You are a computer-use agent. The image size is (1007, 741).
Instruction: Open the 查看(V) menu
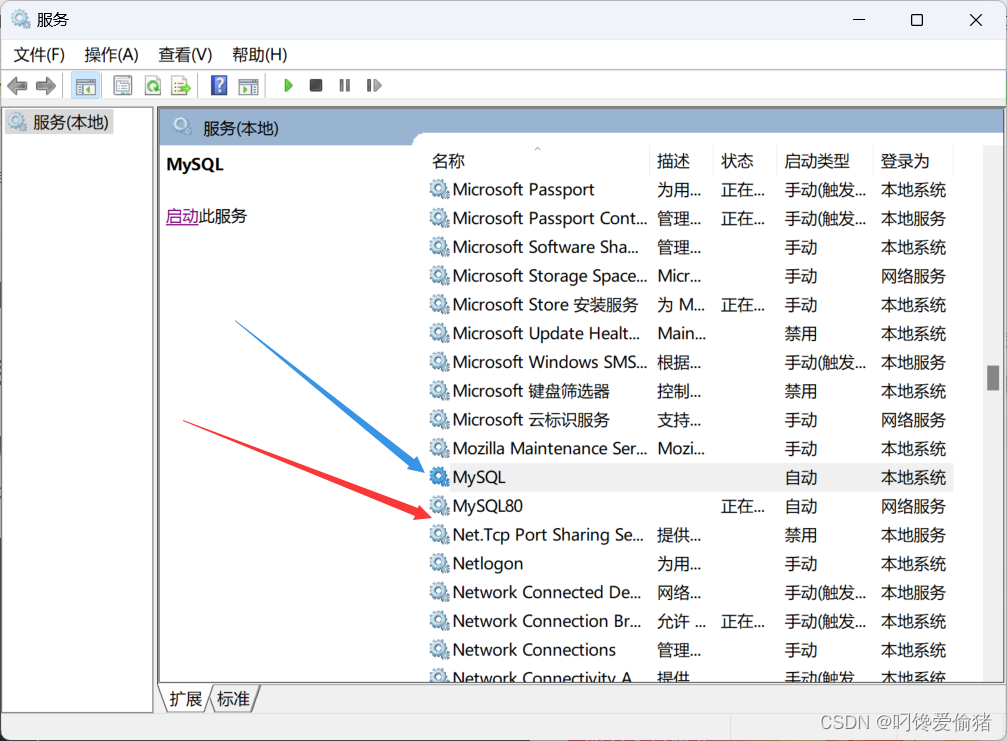pyautogui.click(x=185, y=55)
